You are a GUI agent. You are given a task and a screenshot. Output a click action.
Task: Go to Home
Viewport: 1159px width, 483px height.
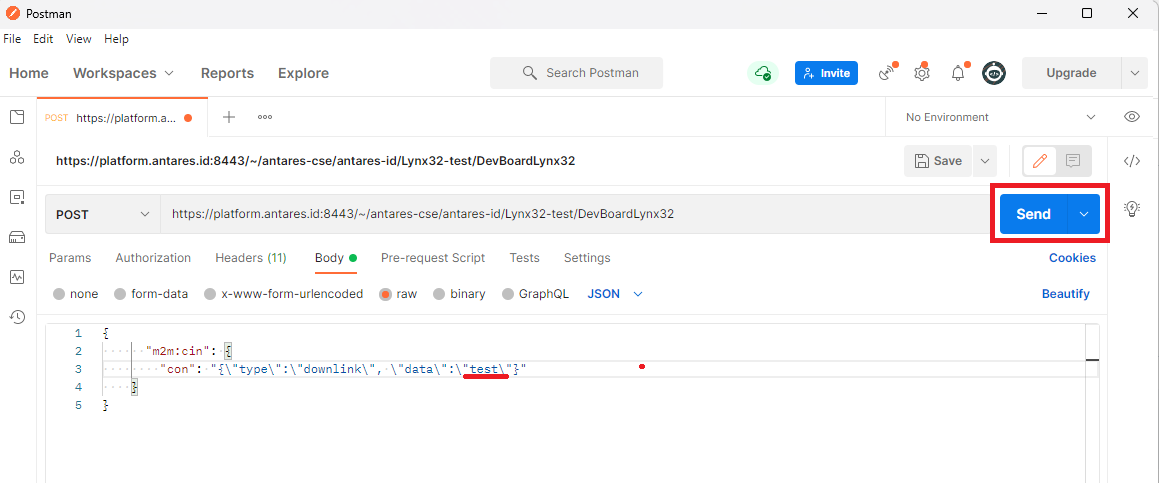pyautogui.click(x=29, y=73)
